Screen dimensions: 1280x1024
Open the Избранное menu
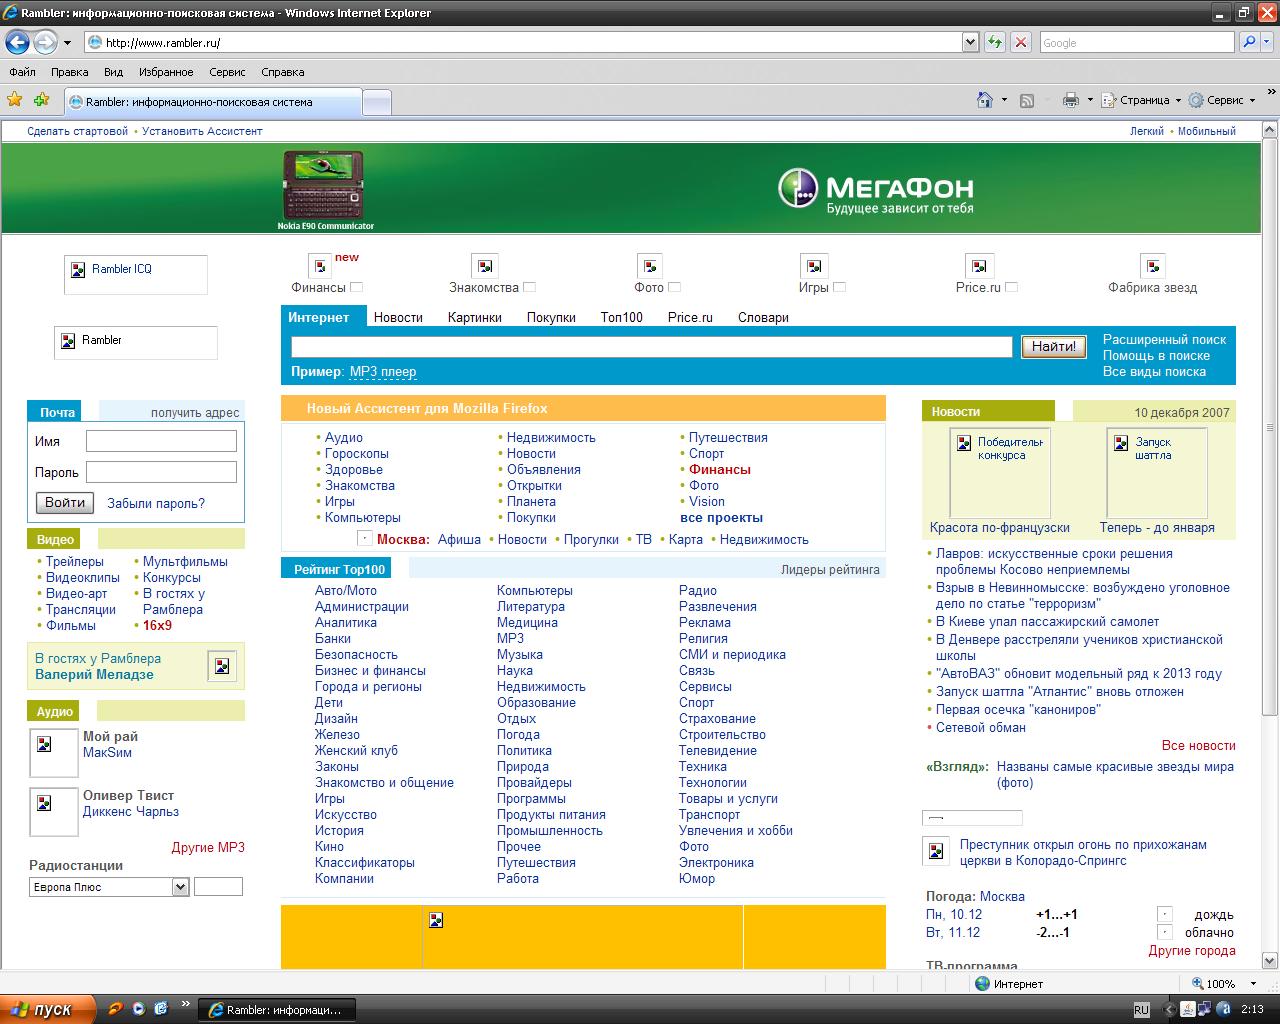[x=166, y=72]
